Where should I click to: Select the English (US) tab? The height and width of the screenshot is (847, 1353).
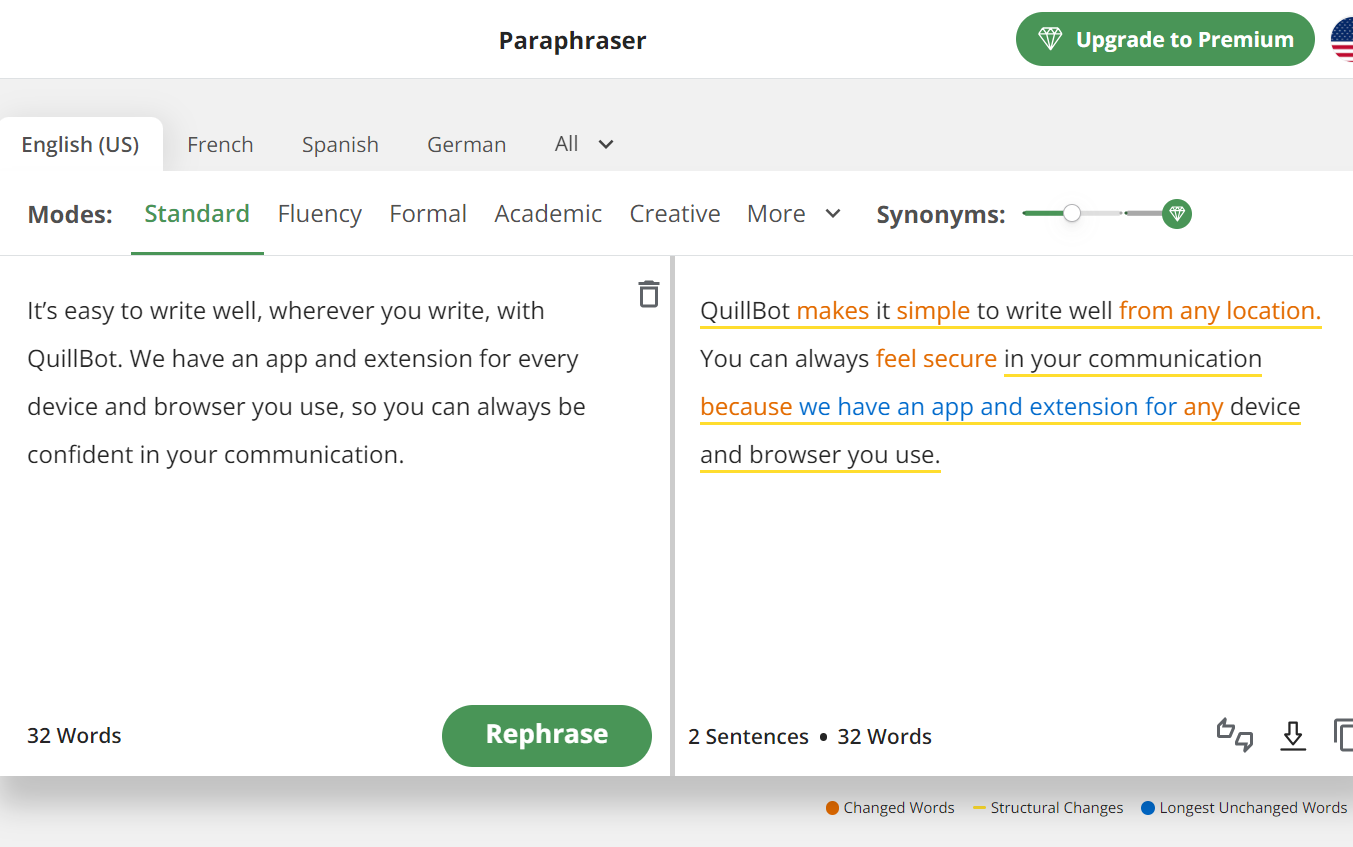pos(80,145)
